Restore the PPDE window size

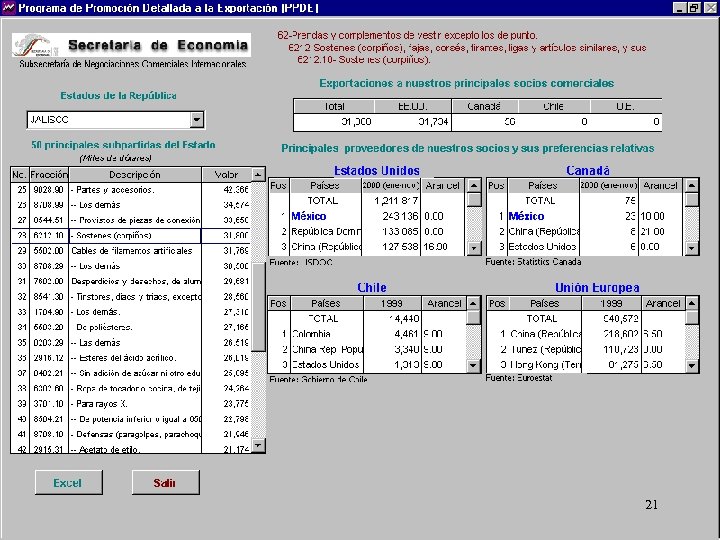[x=693, y=8]
